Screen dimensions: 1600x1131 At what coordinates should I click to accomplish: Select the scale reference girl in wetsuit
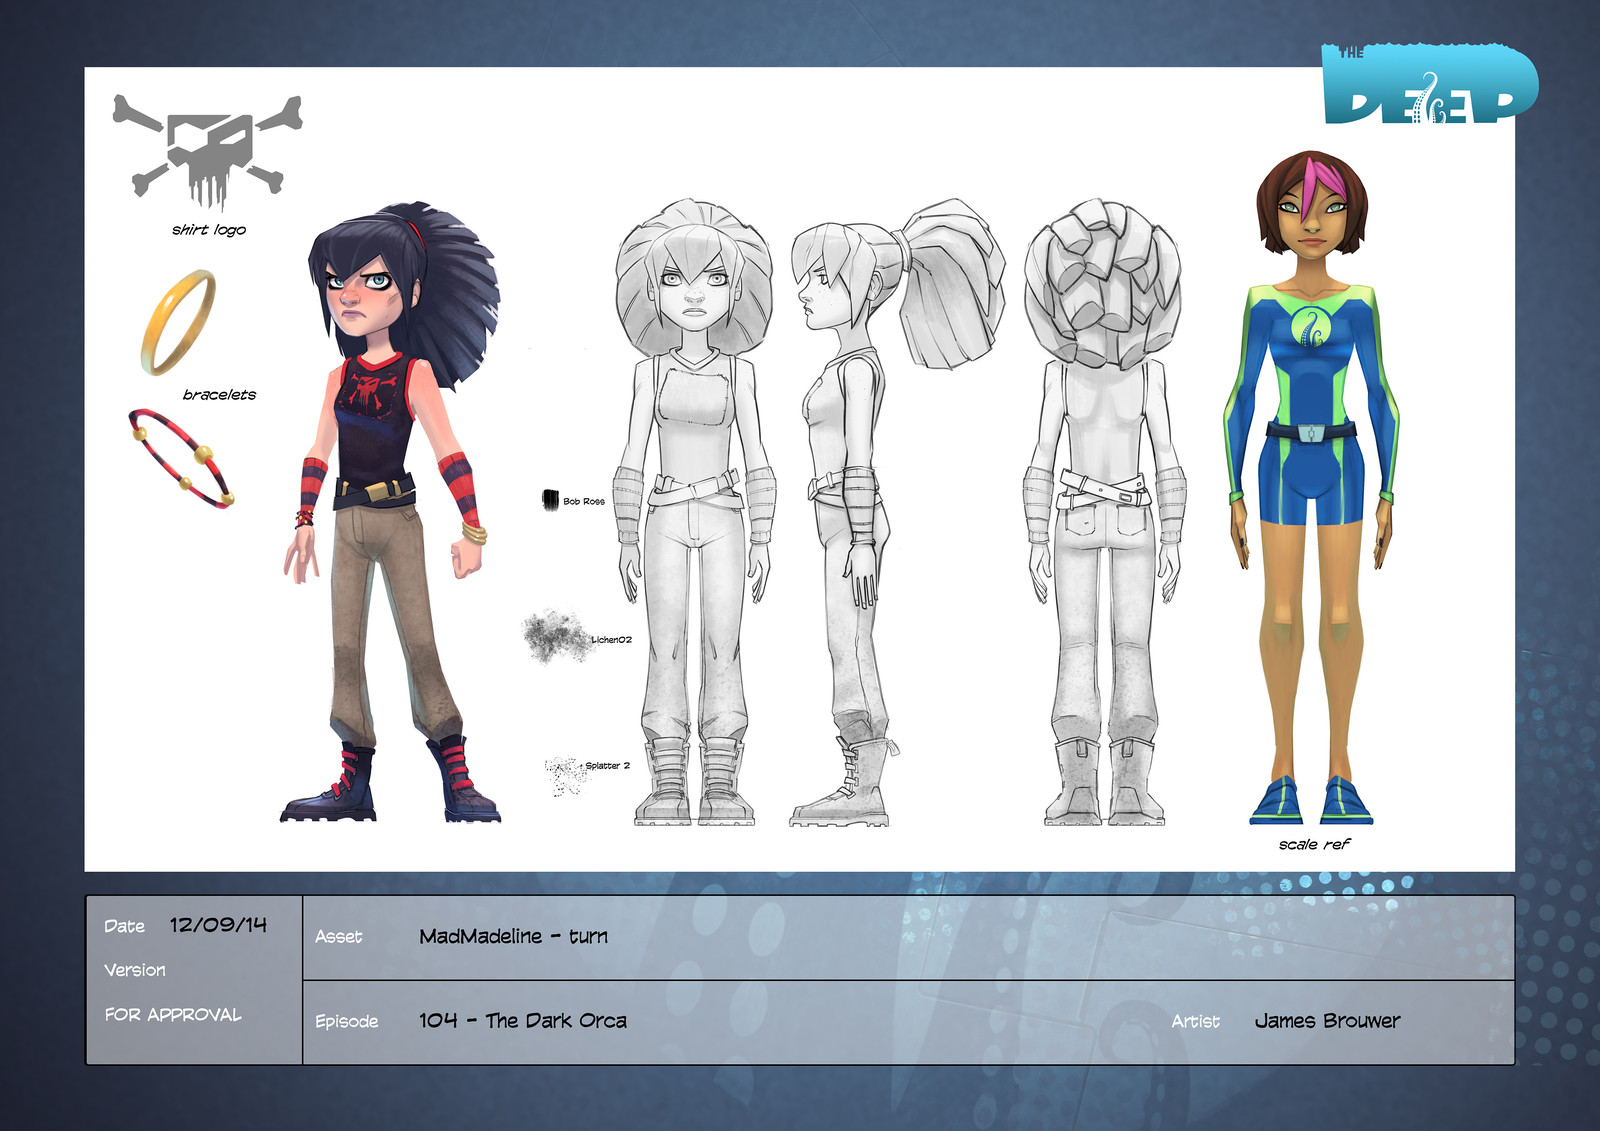tap(1311, 488)
